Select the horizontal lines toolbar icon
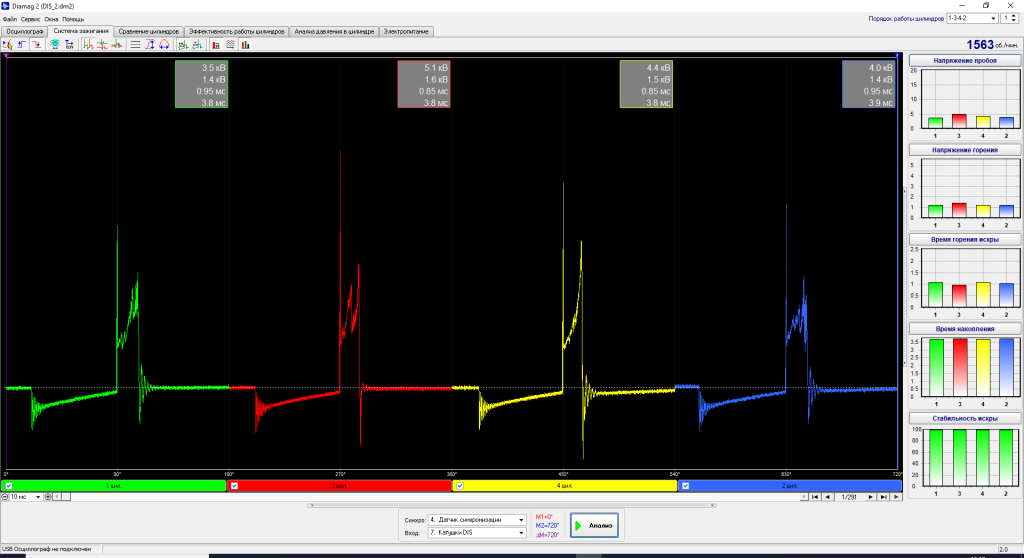Screen dimensions: 1024x558 [135, 44]
